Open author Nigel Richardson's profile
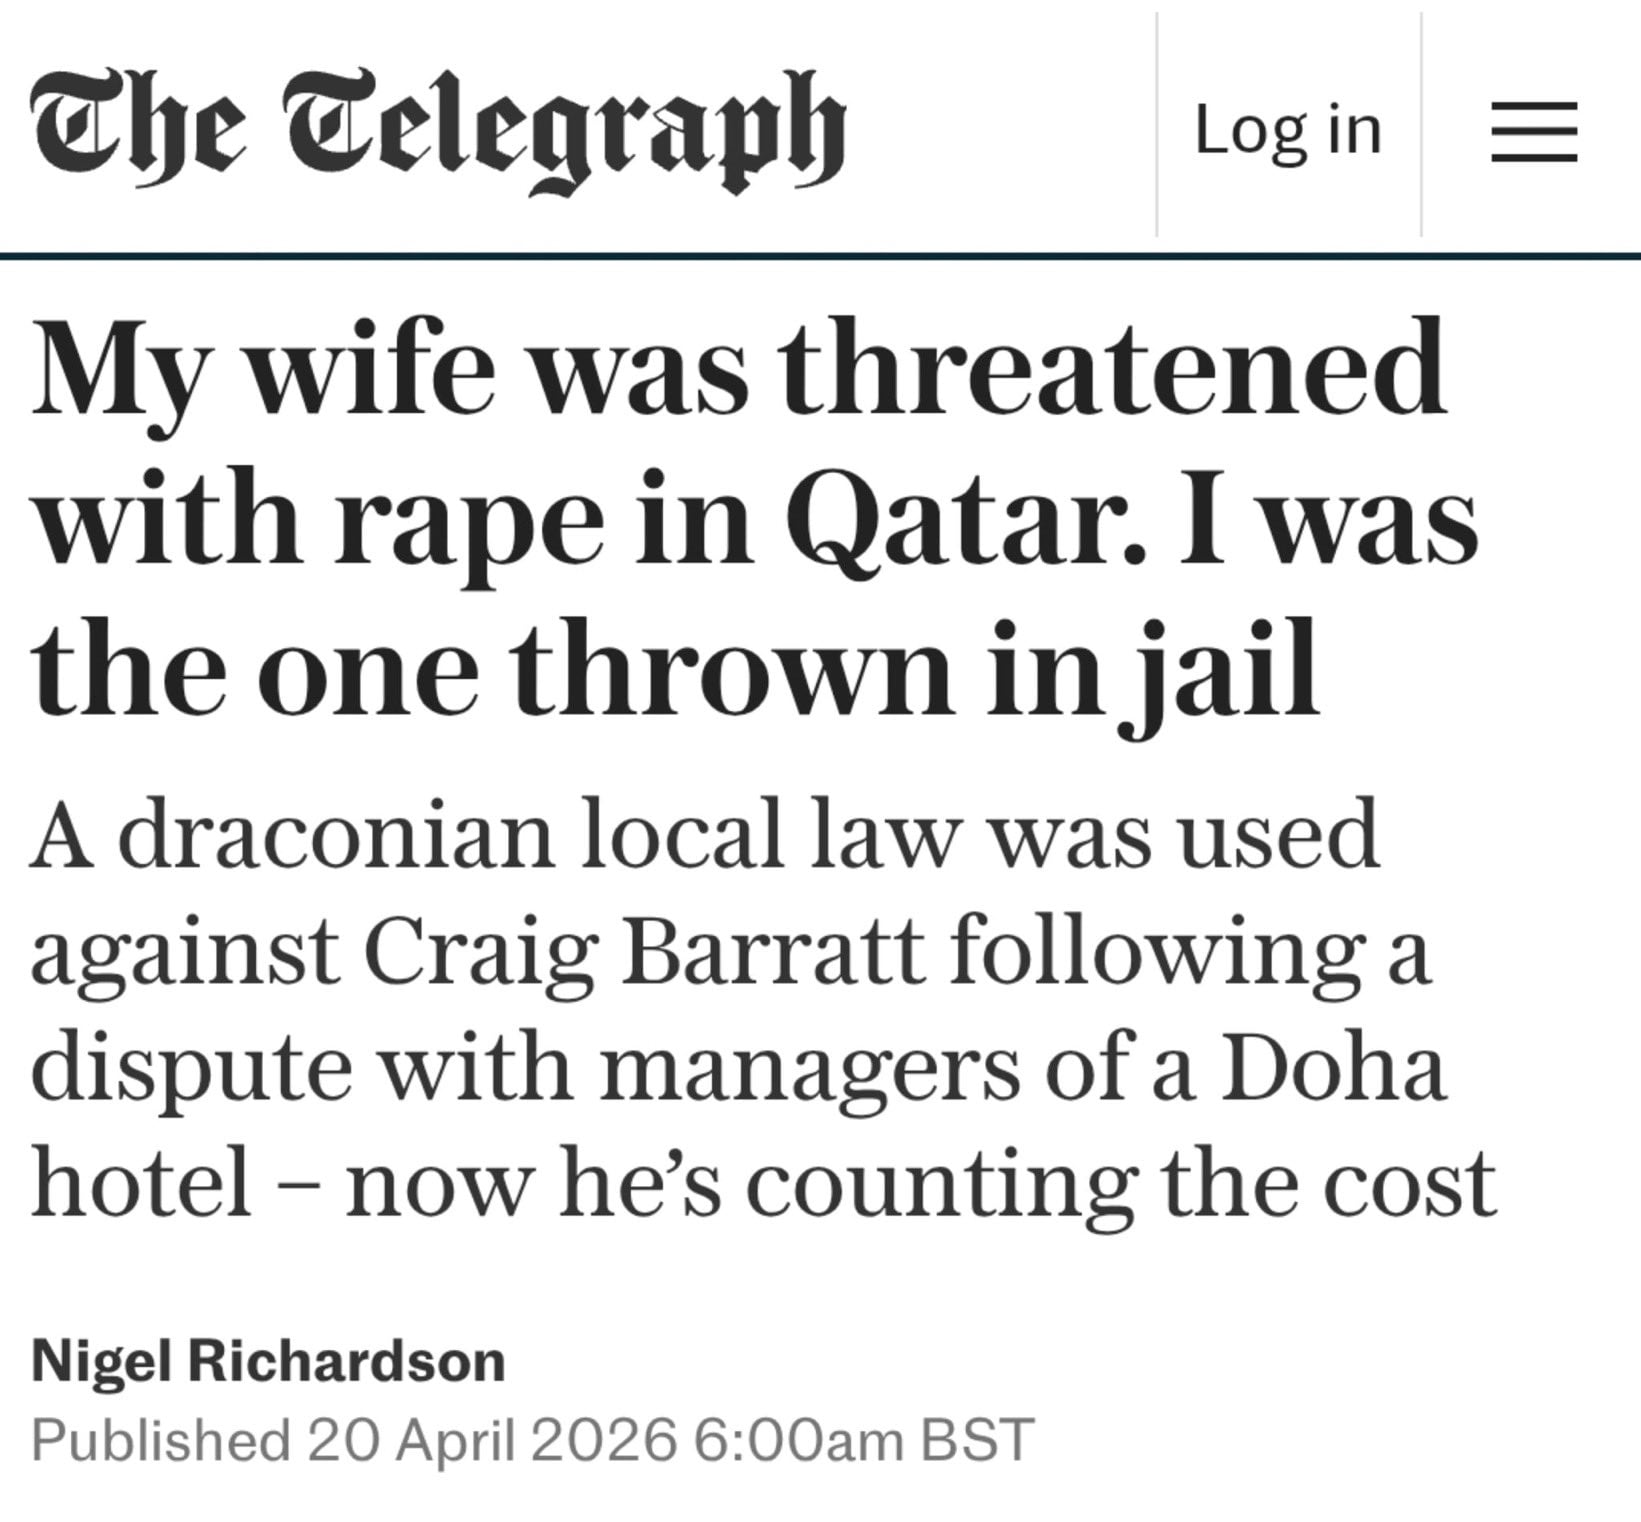 (x=268, y=1362)
